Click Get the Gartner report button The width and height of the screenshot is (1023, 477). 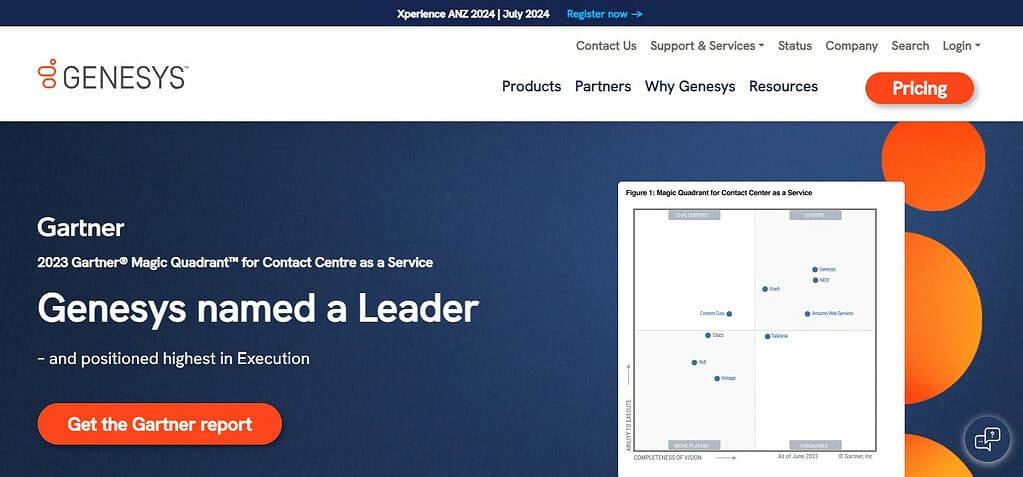[160, 424]
